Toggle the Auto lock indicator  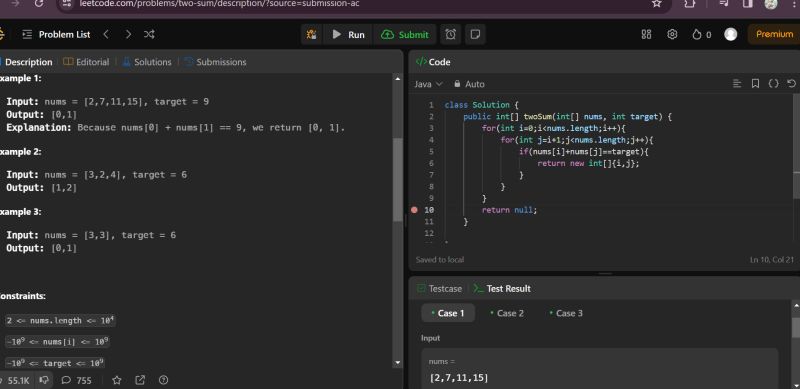click(469, 84)
